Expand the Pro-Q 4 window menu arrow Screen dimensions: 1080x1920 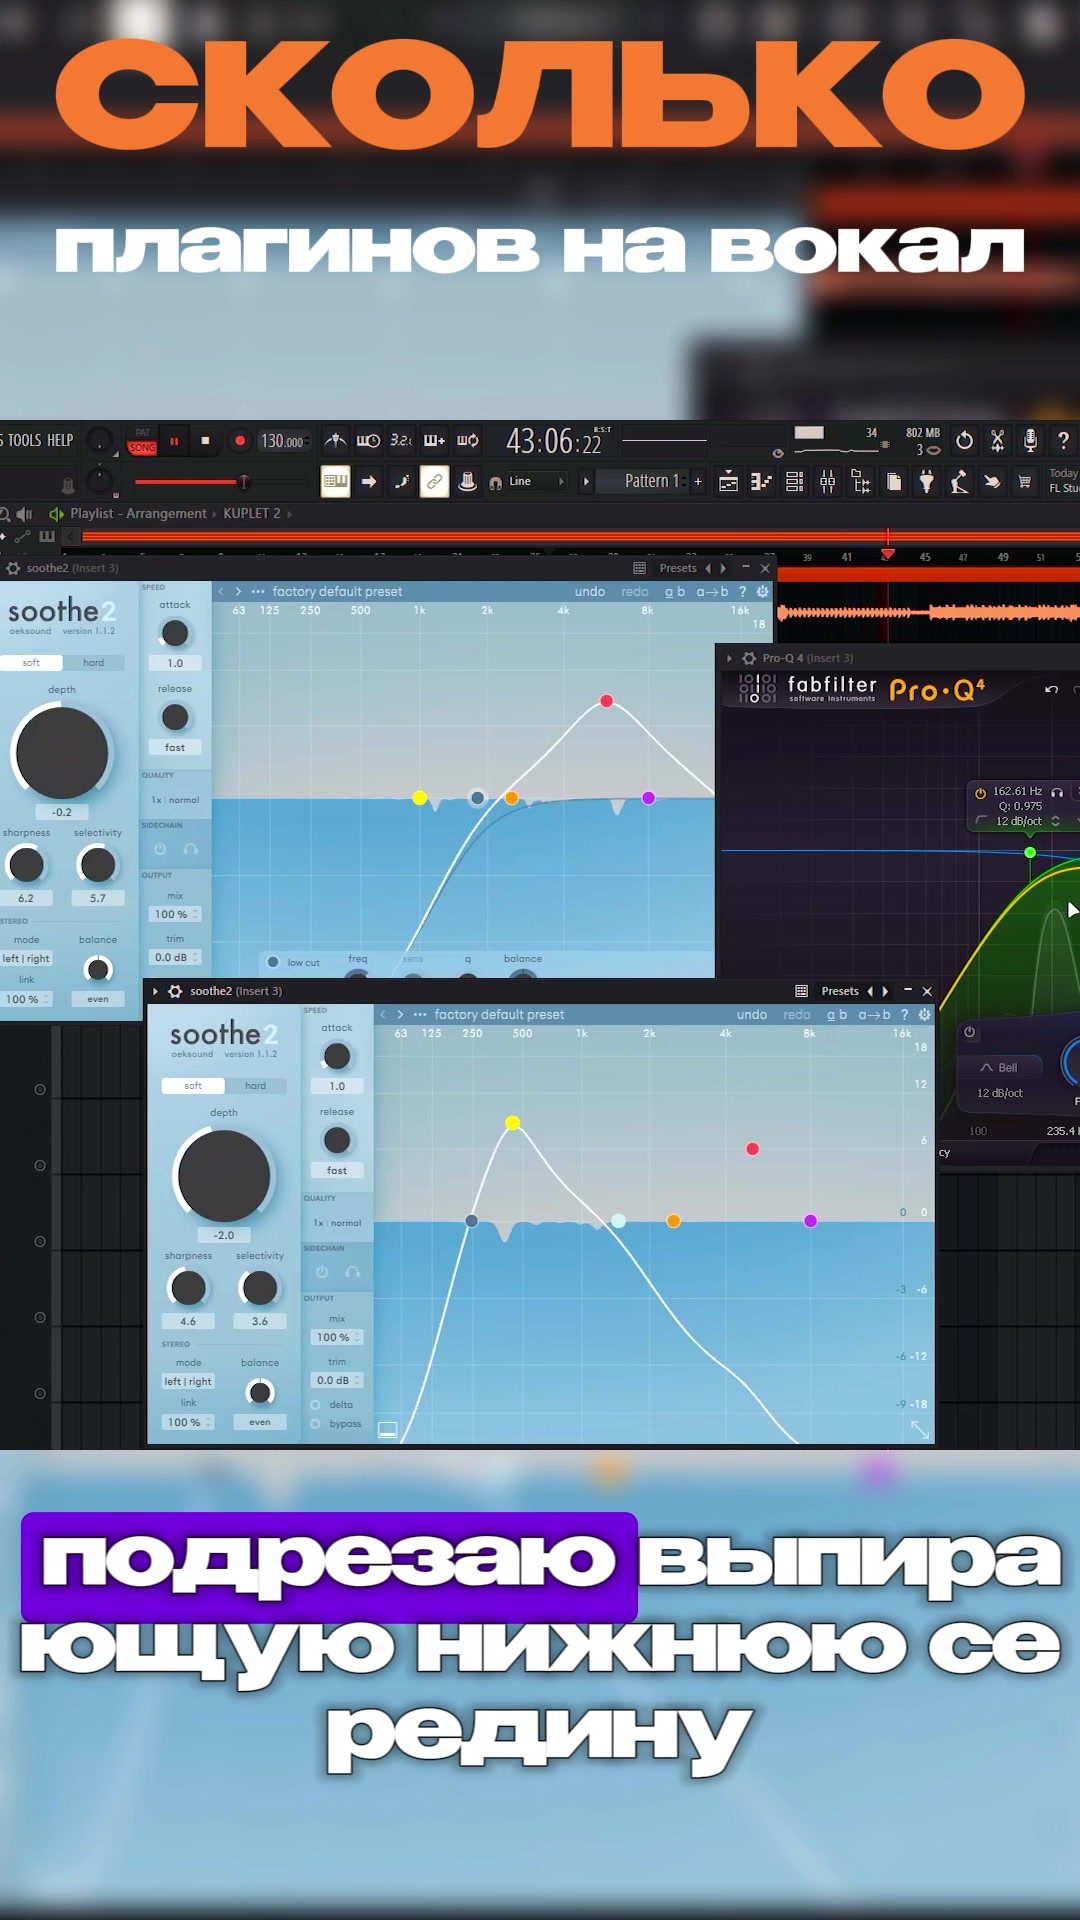(729, 658)
